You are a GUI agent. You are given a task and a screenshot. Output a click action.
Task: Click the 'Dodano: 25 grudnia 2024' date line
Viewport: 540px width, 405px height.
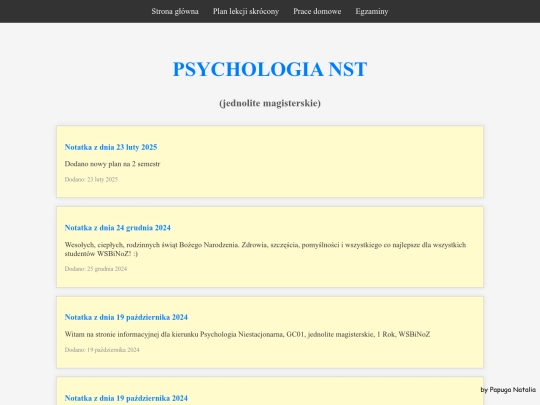tap(96, 269)
